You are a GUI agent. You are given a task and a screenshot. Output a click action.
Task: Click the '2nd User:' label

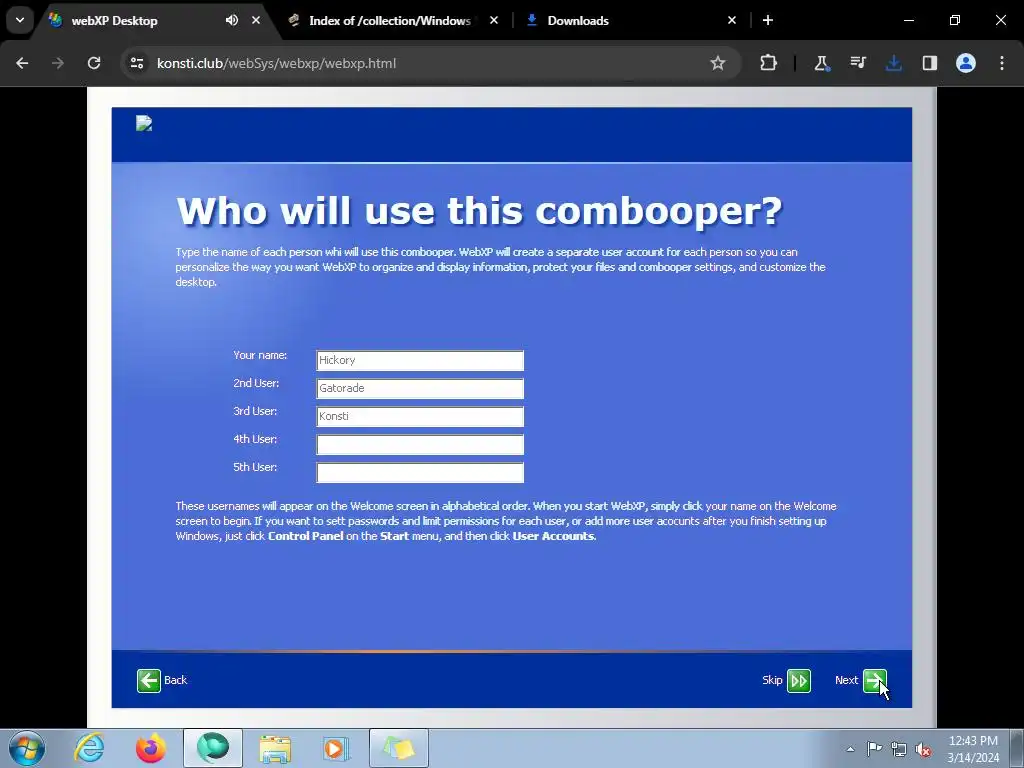(x=256, y=383)
